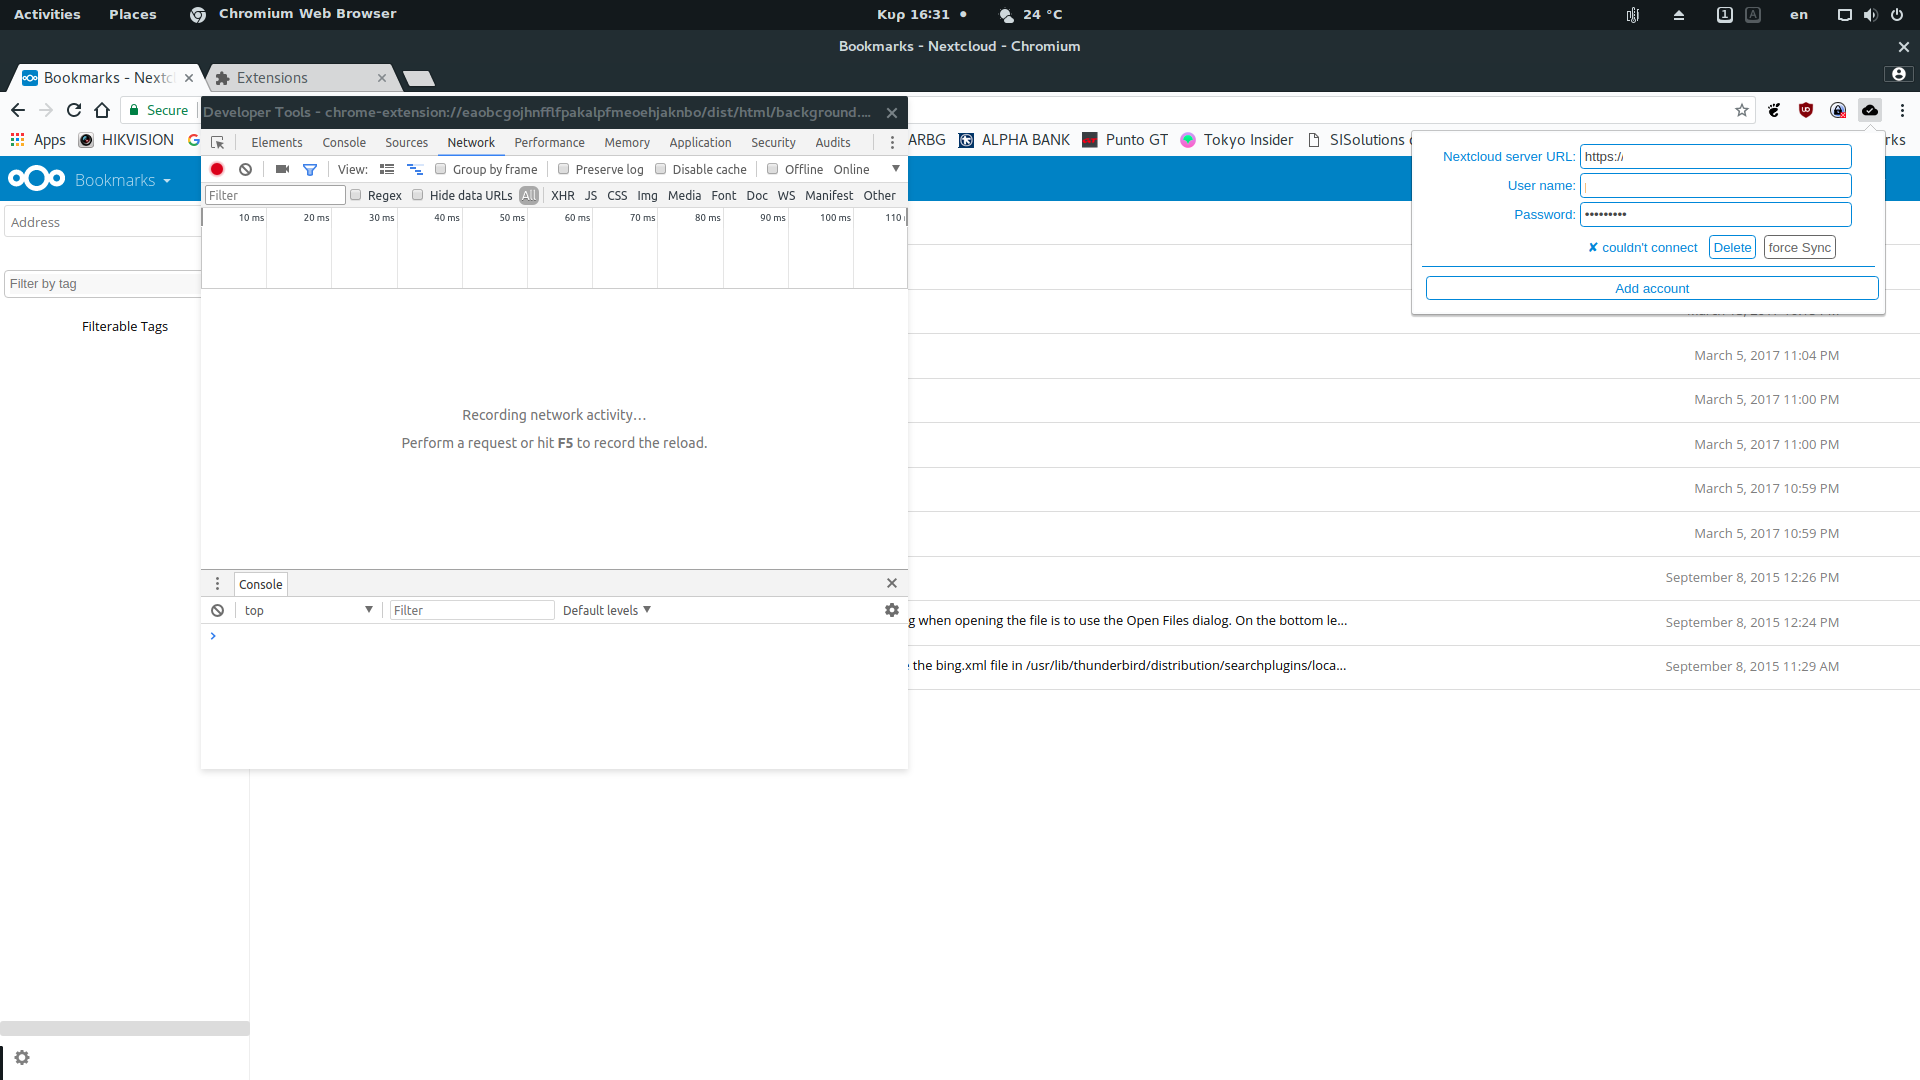Open the Bookmarks app menu dropdown

[122, 180]
